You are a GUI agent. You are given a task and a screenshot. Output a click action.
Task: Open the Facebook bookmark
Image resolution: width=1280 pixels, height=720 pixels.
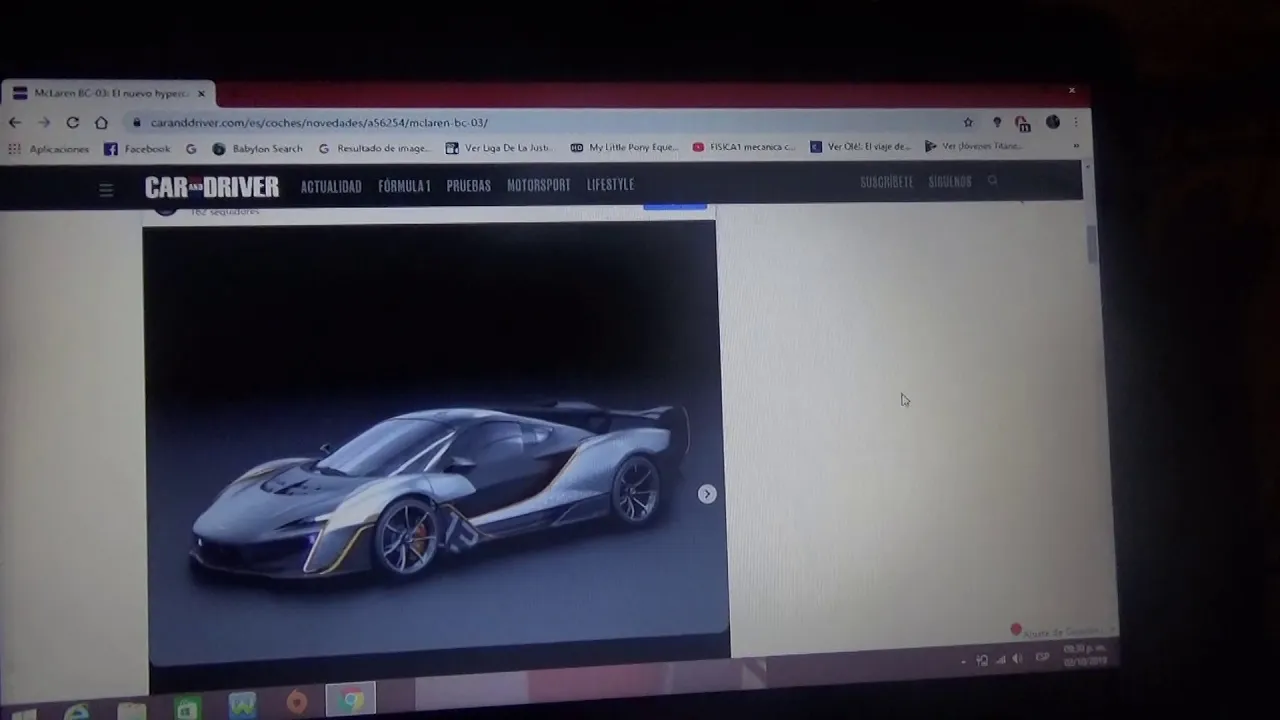137,149
